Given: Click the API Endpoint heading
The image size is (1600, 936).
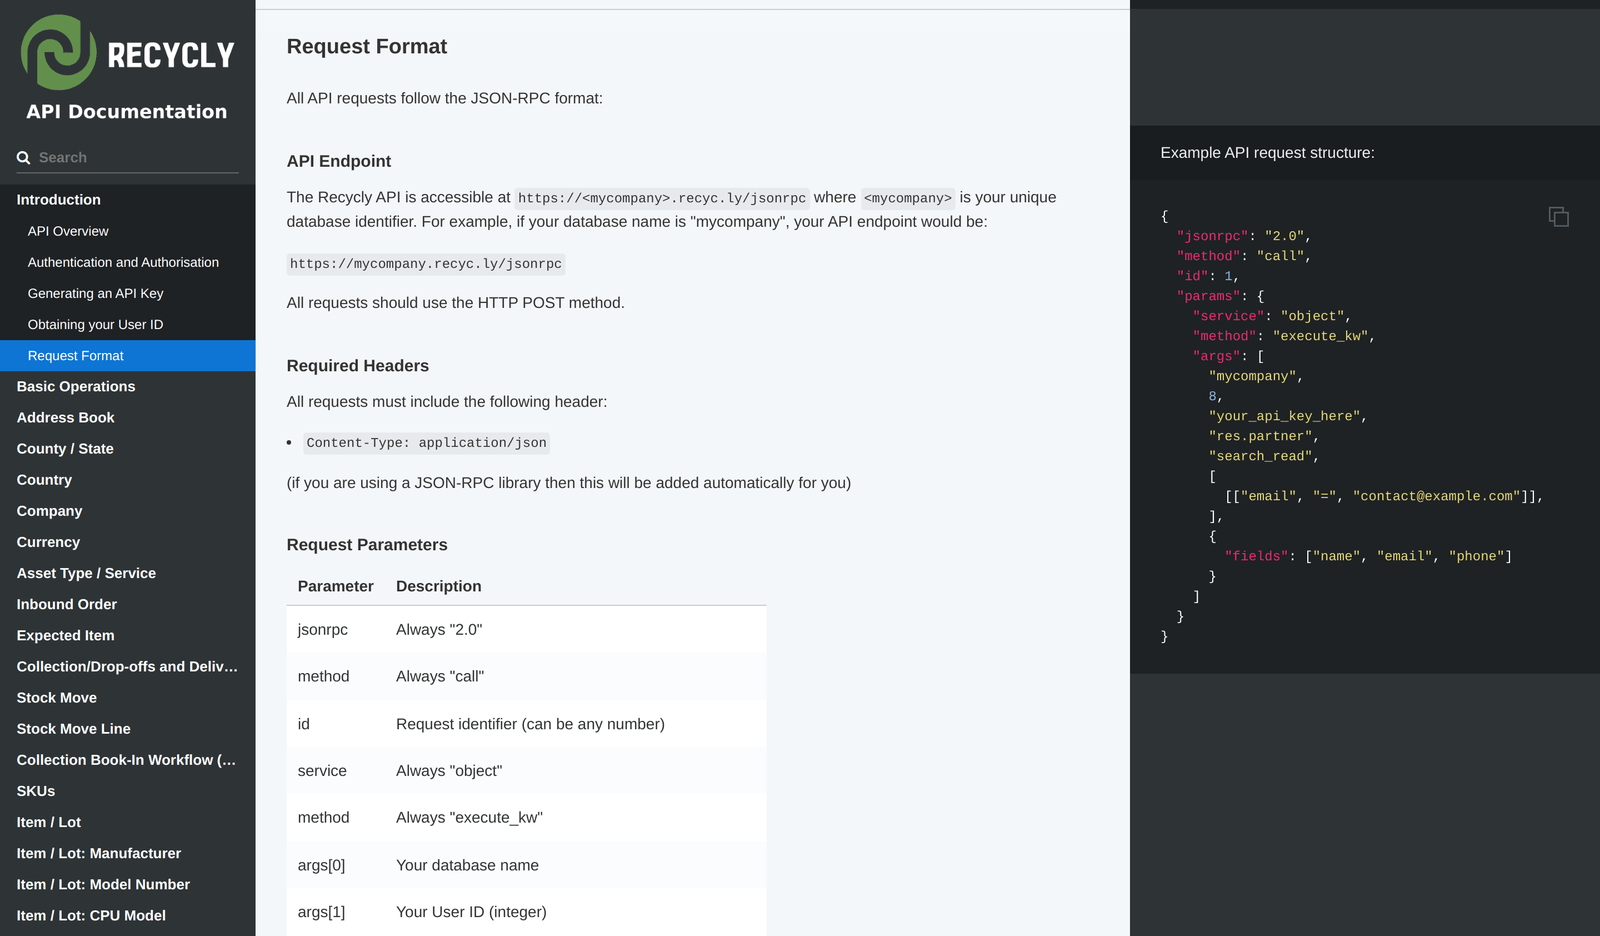Looking at the screenshot, I should click(x=339, y=161).
